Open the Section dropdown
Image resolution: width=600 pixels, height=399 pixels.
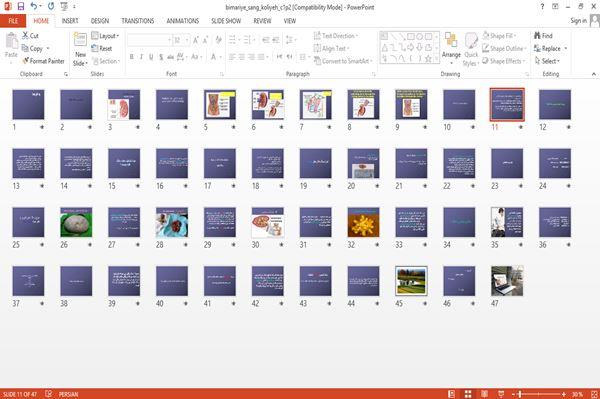(x=106, y=61)
